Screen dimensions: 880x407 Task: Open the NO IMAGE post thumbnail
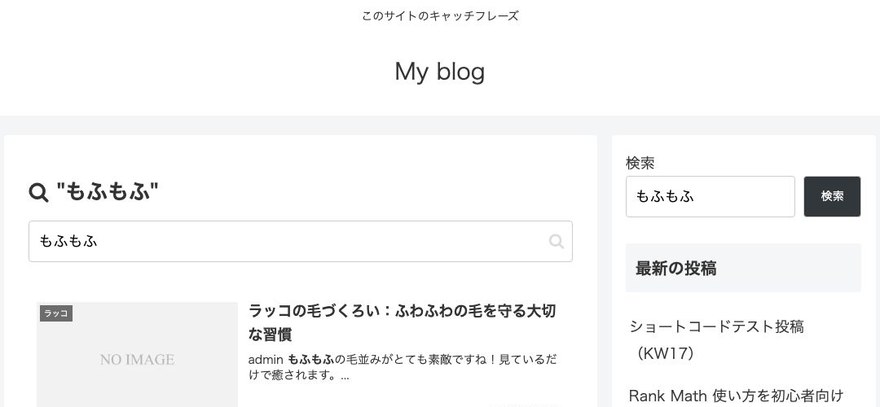(x=137, y=355)
